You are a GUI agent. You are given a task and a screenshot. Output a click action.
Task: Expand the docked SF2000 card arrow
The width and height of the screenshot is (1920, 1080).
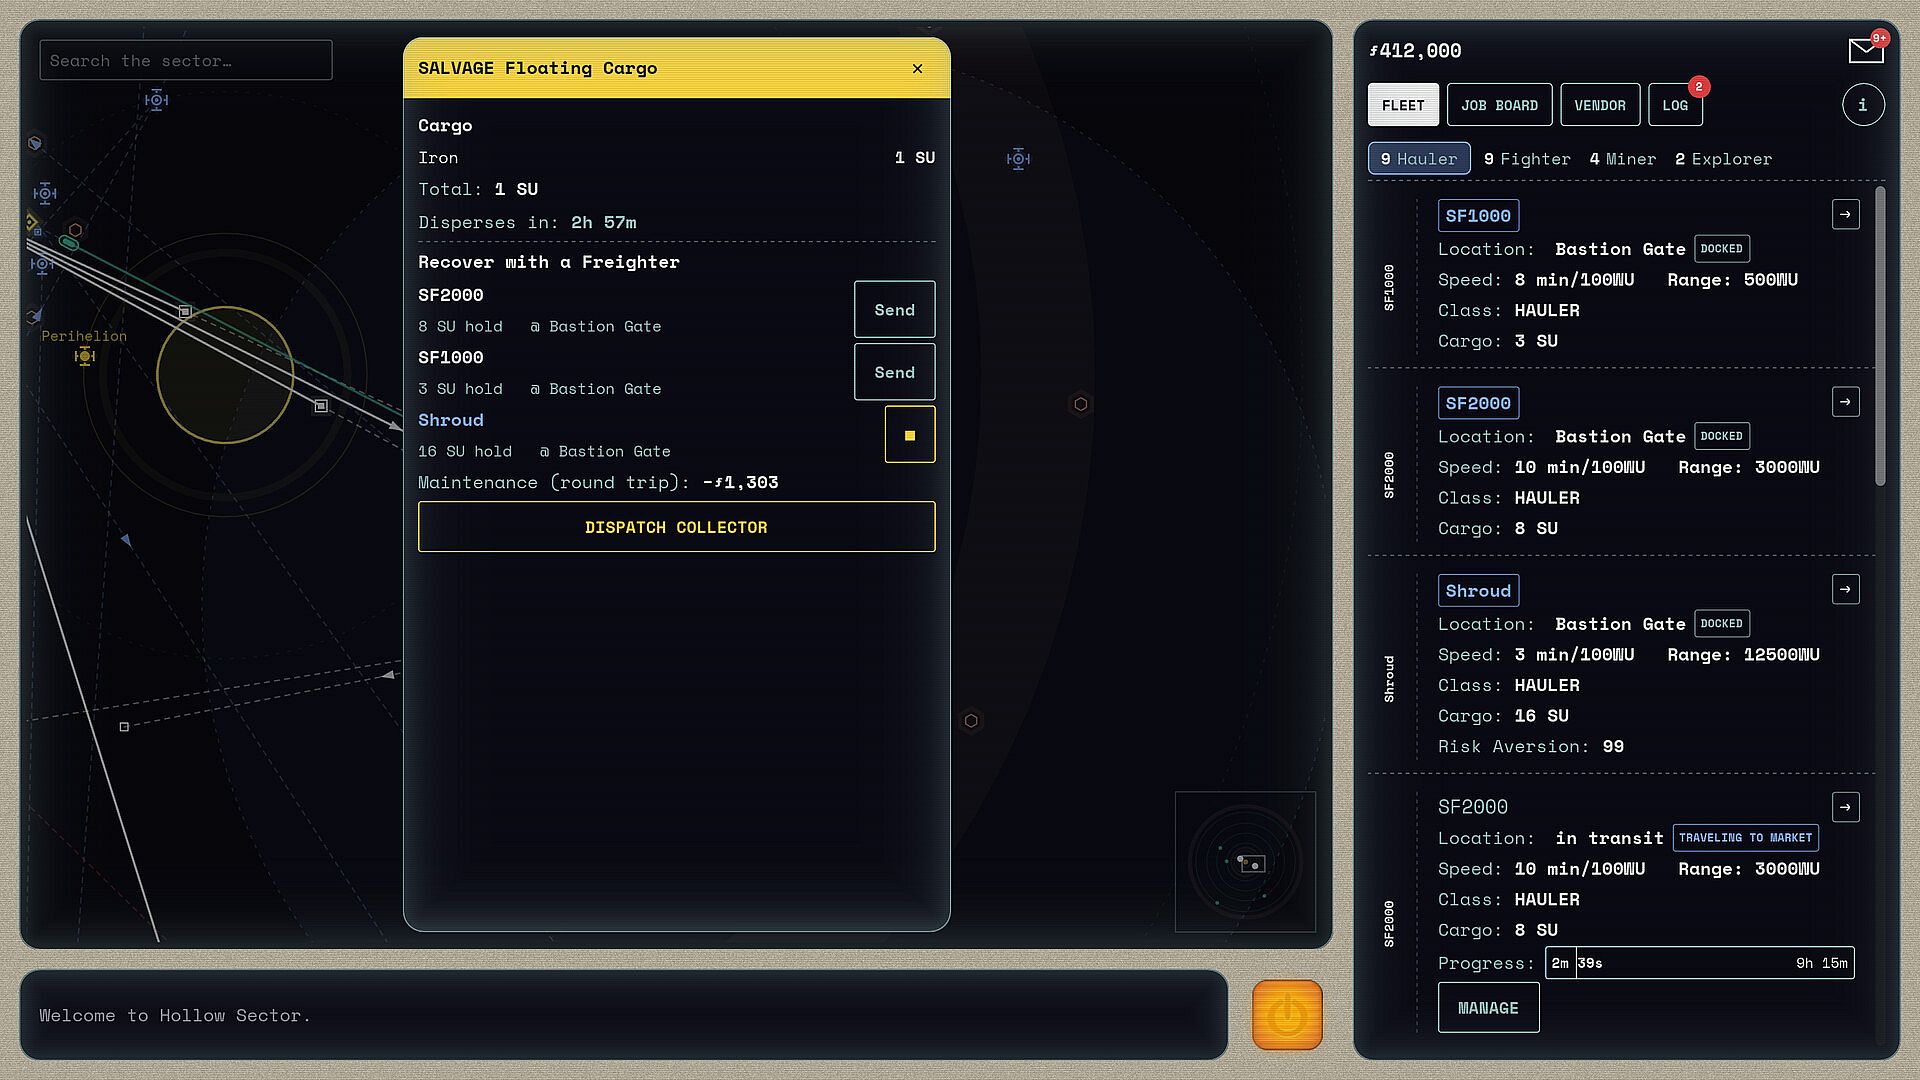coord(1845,402)
